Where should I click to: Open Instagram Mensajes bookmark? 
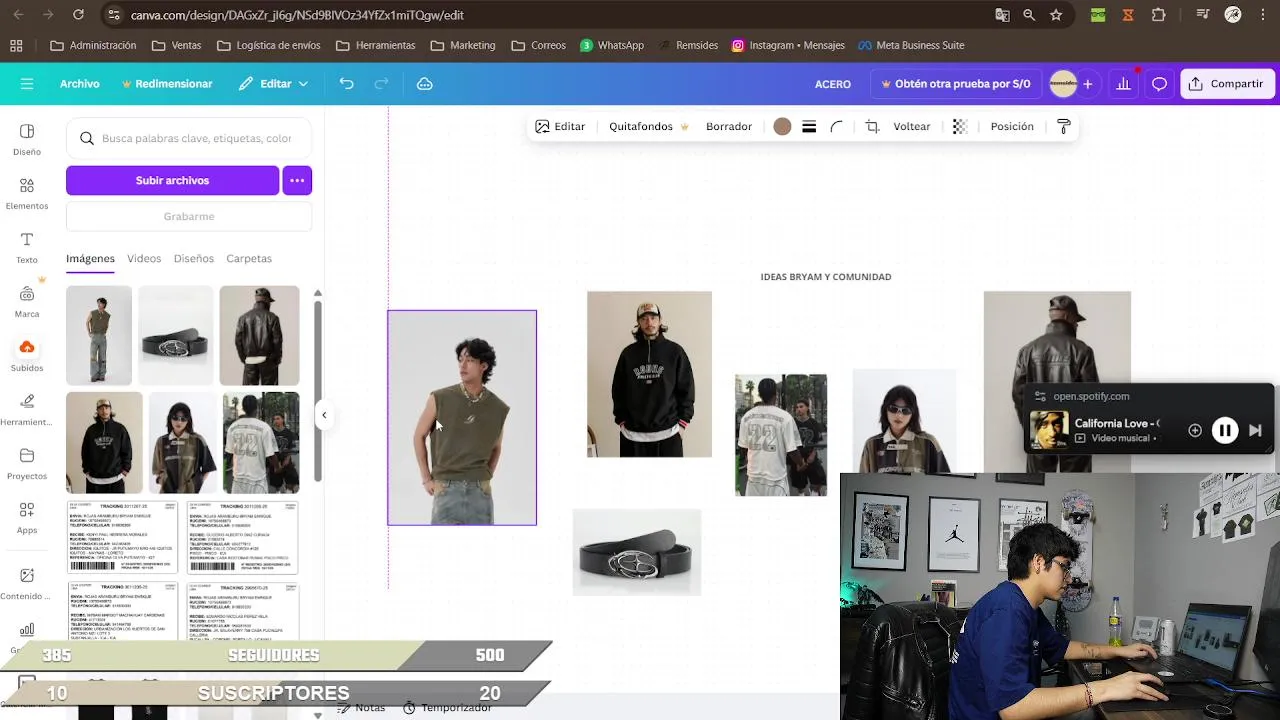pyautogui.click(x=788, y=46)
